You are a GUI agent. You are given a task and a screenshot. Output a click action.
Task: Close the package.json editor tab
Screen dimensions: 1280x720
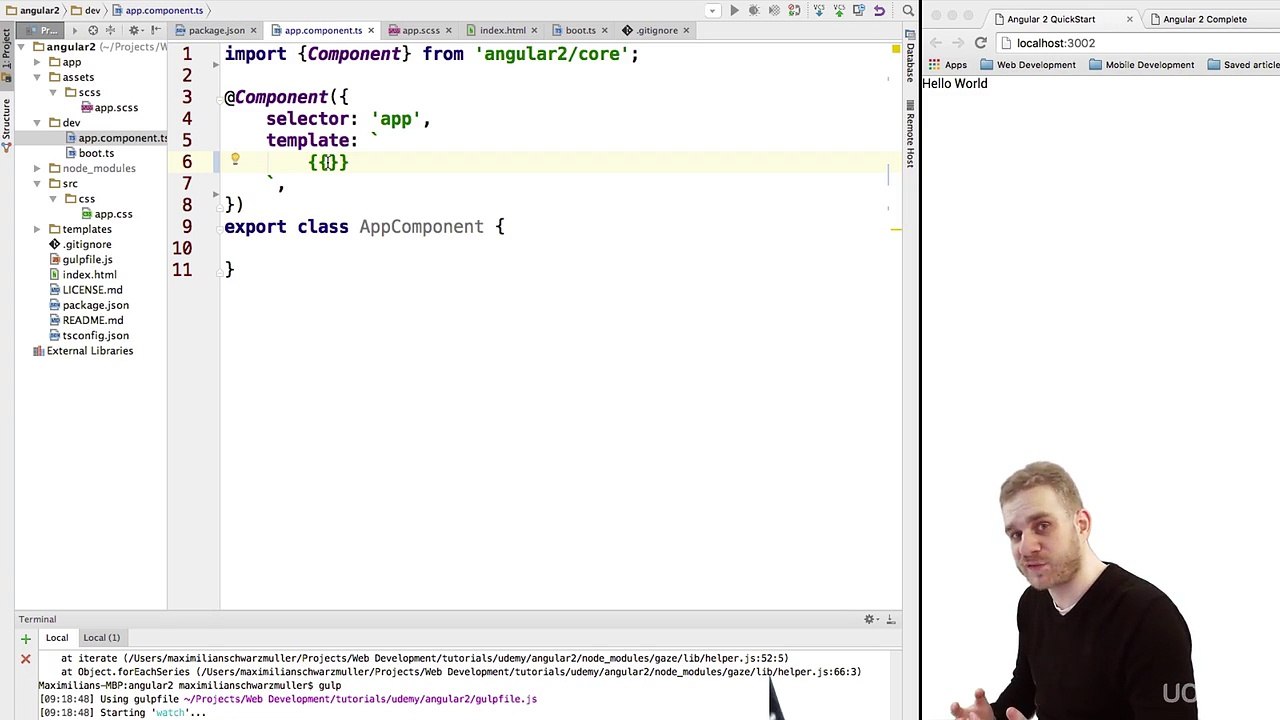click(x=254, y=30)
